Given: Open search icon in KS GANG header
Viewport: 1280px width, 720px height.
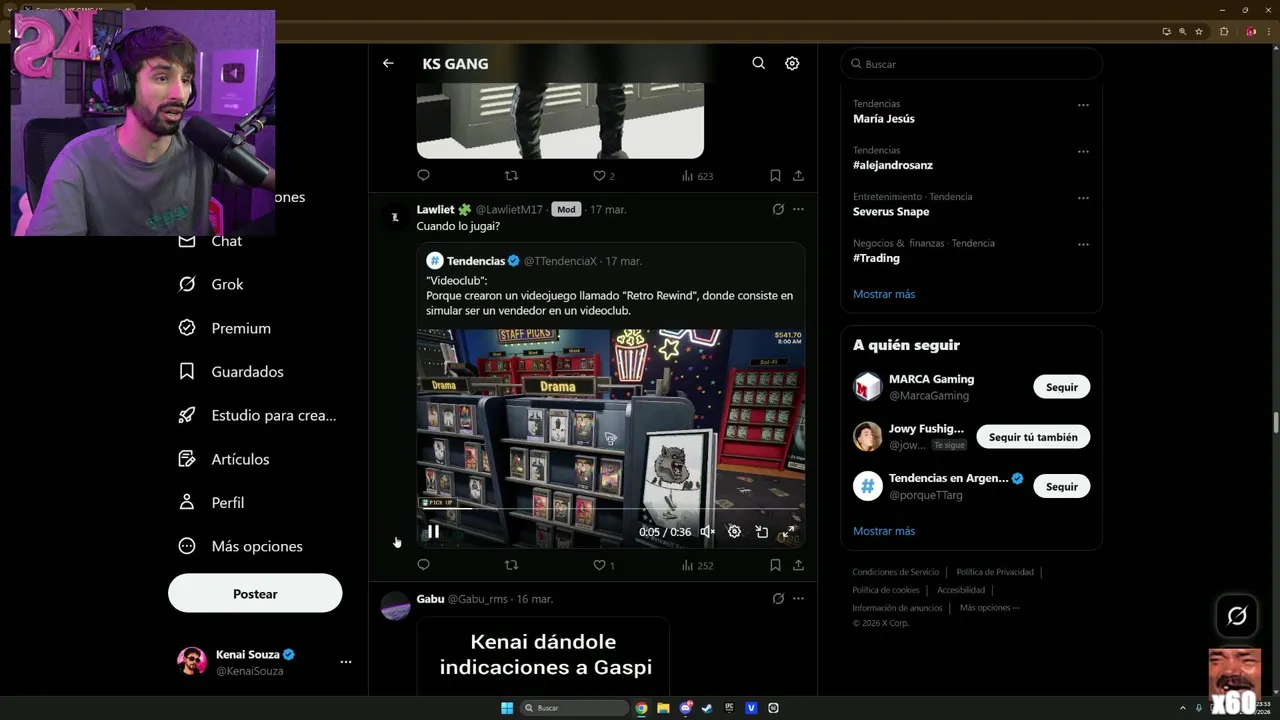Looking at the screenshot, I should tap(759, 63).
